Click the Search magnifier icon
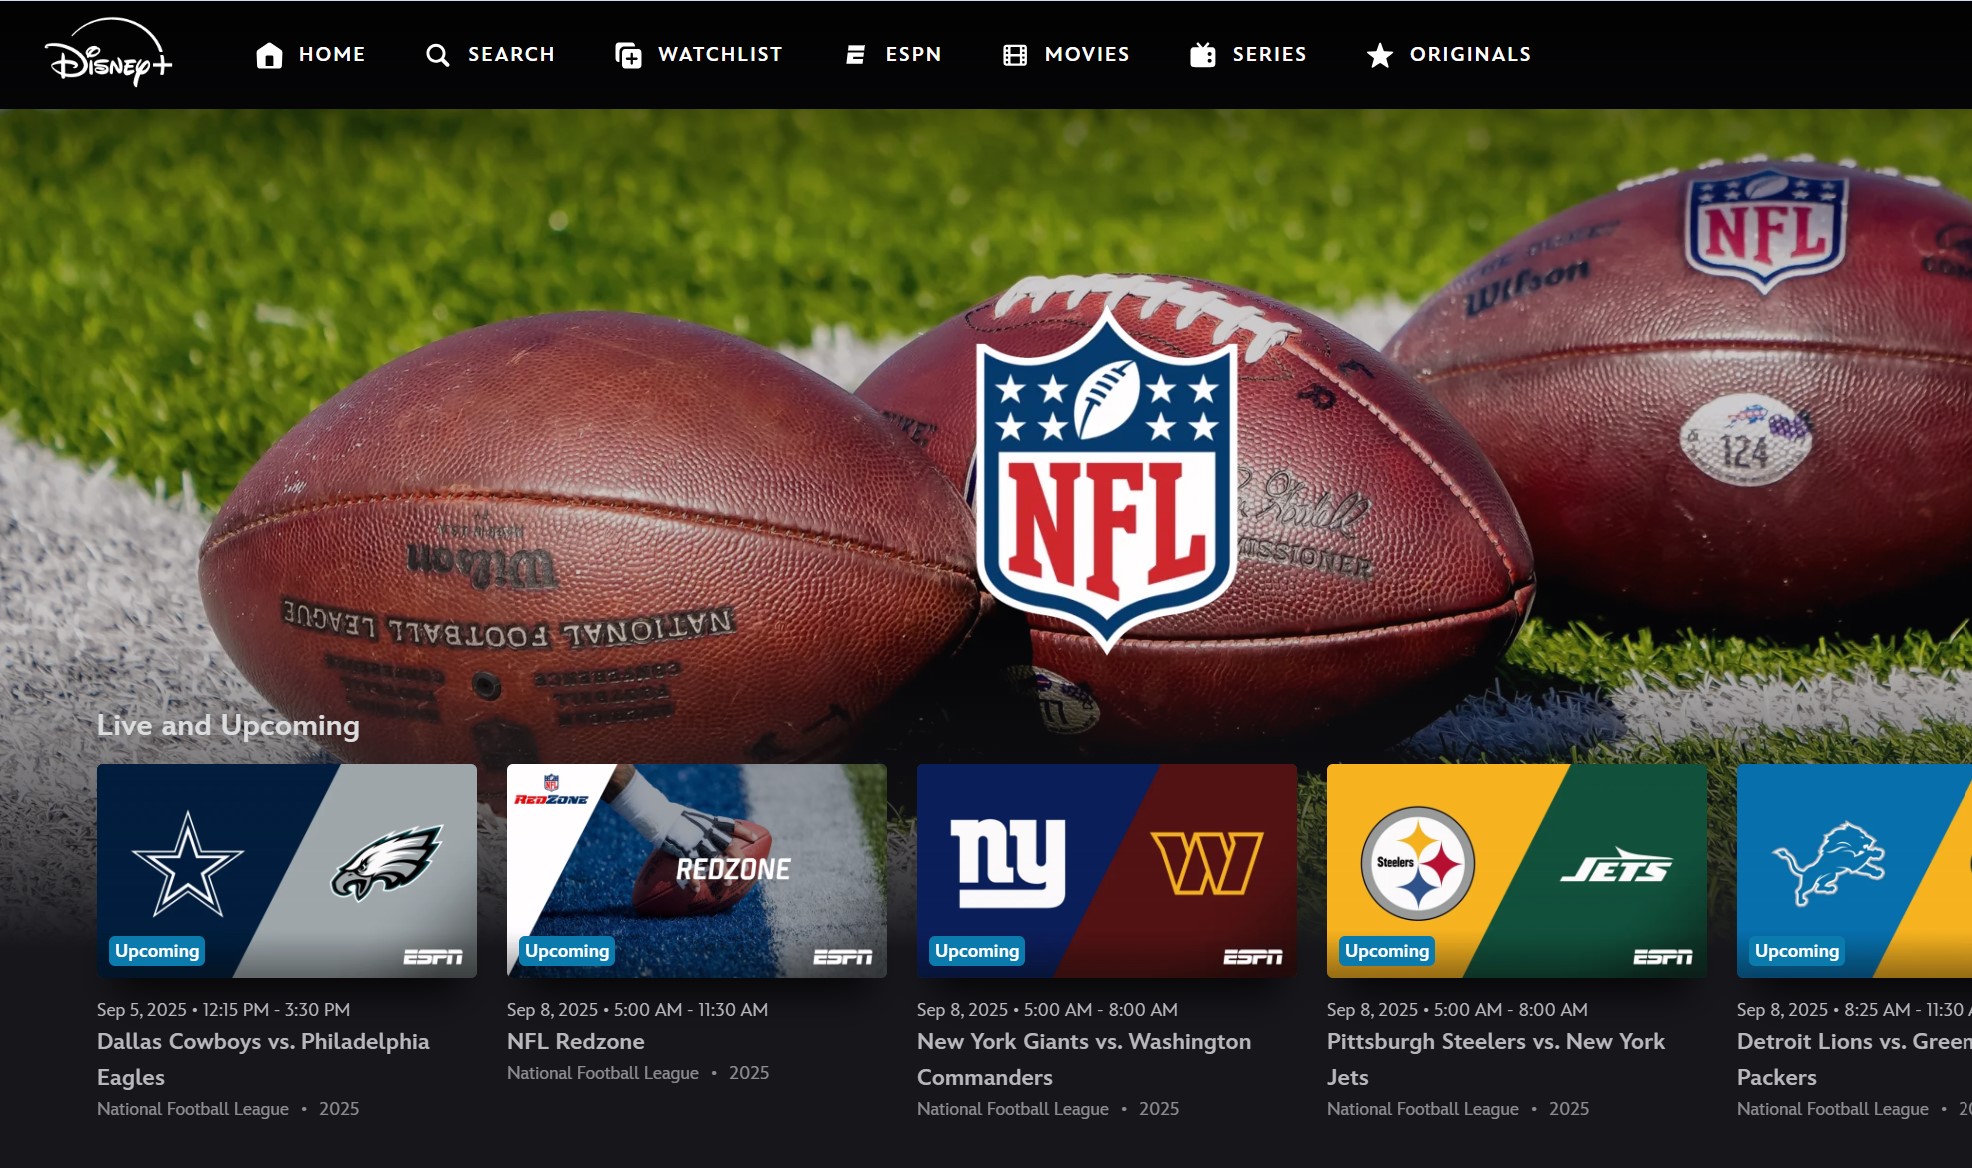Image resolution: width=1972 pixels, height=1168 pixels. [x=437, y=55]
